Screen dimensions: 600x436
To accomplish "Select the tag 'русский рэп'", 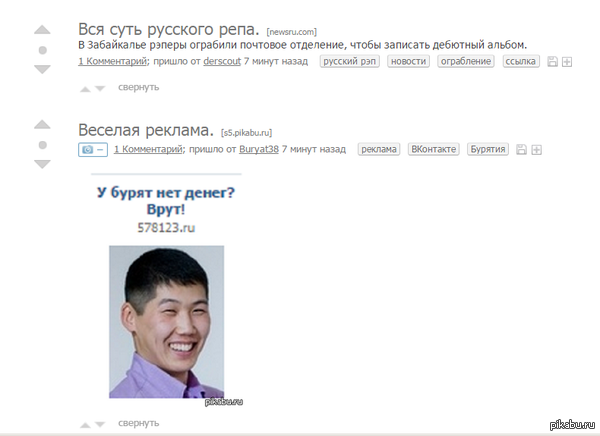I will [x=350, y=61].
